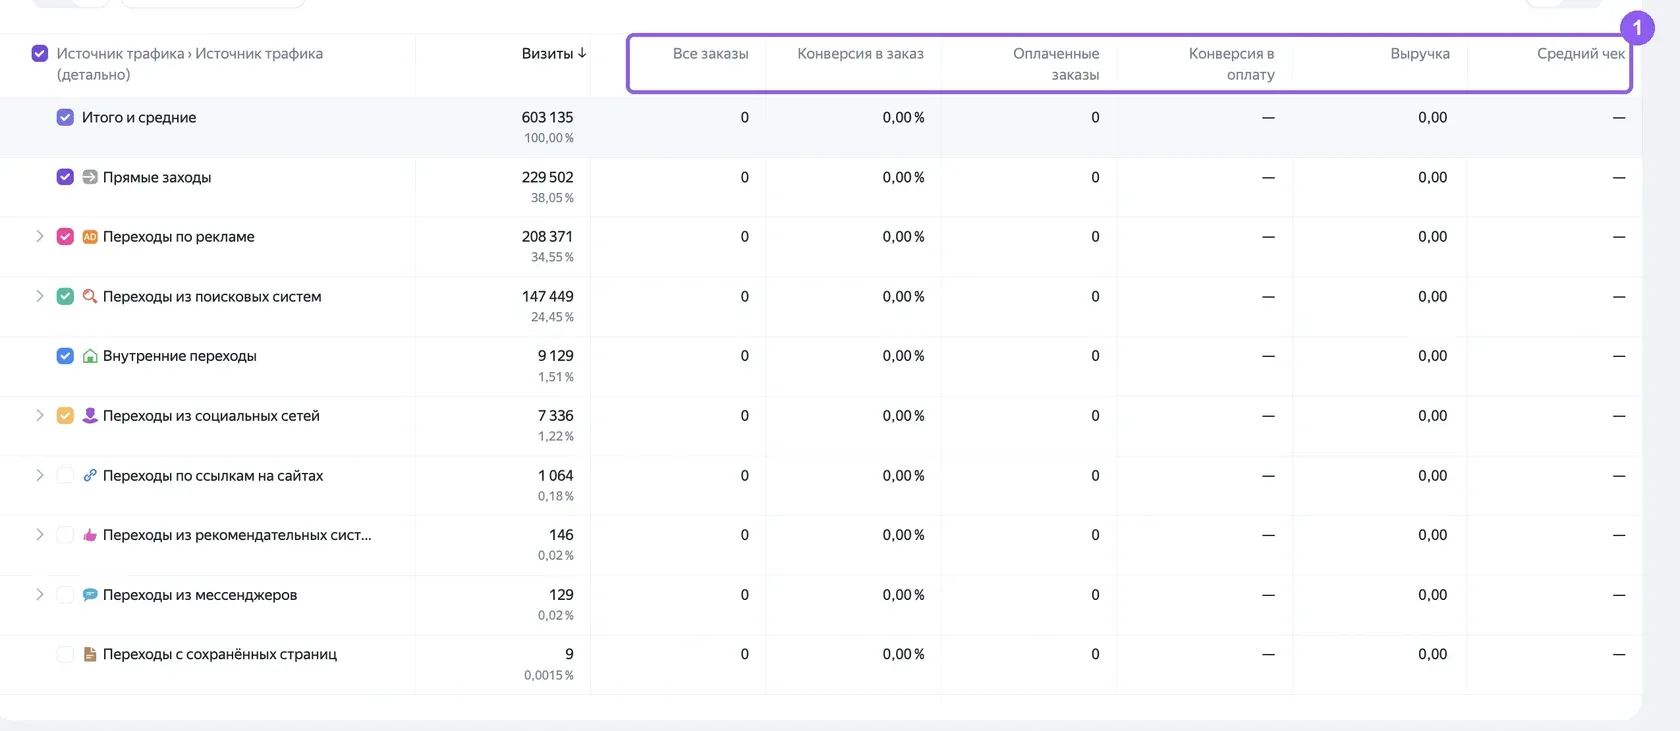
Task: Click the speech bubble icon for Переходы из мессенджеров
Action: 90,594
